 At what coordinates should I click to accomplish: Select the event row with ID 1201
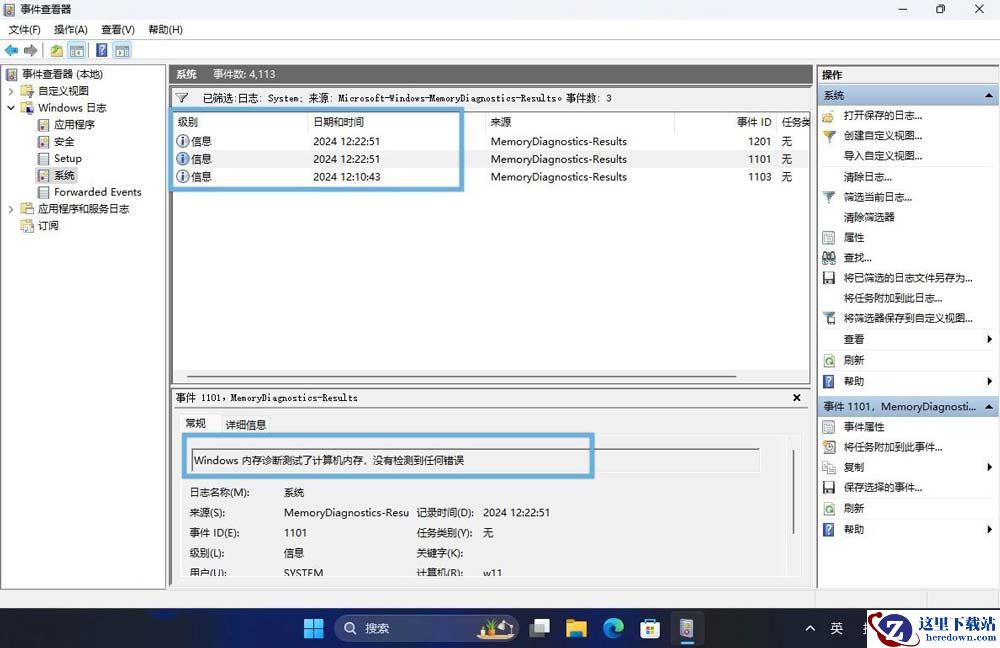[x=490, y=142]
